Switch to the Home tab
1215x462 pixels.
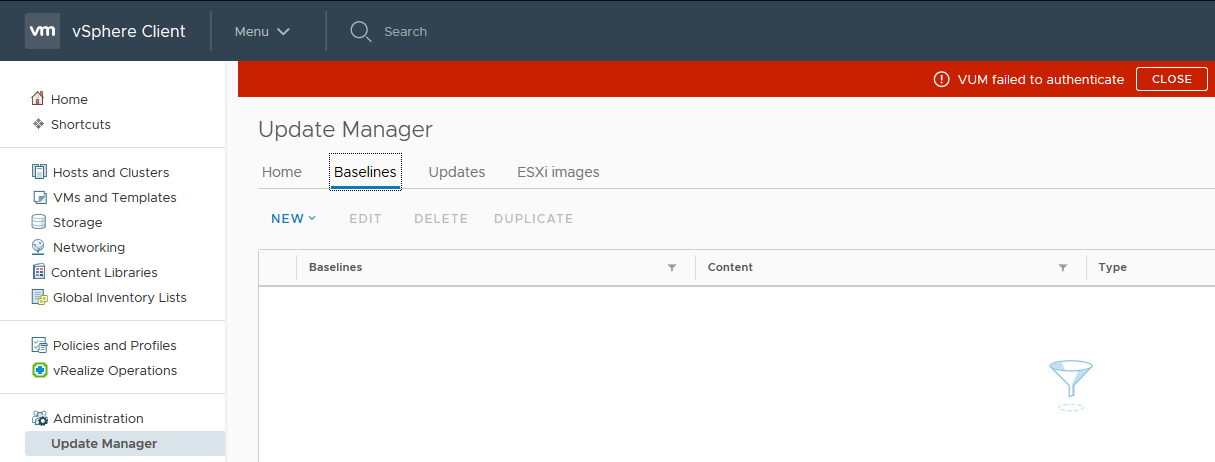click(x=282, y=172)
